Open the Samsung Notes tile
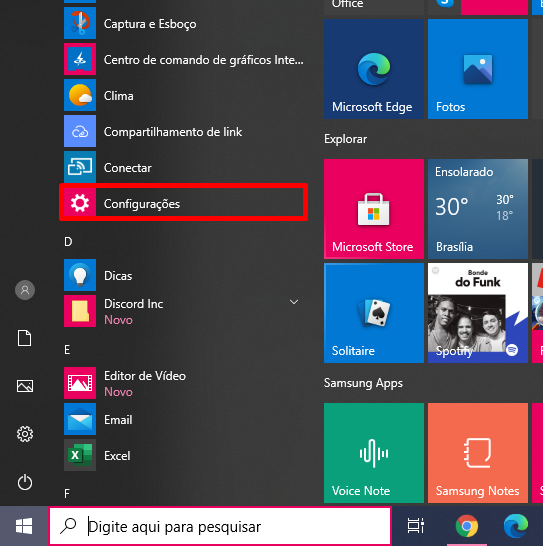Screen dimensions: 543x546 (x=478, y=453)
